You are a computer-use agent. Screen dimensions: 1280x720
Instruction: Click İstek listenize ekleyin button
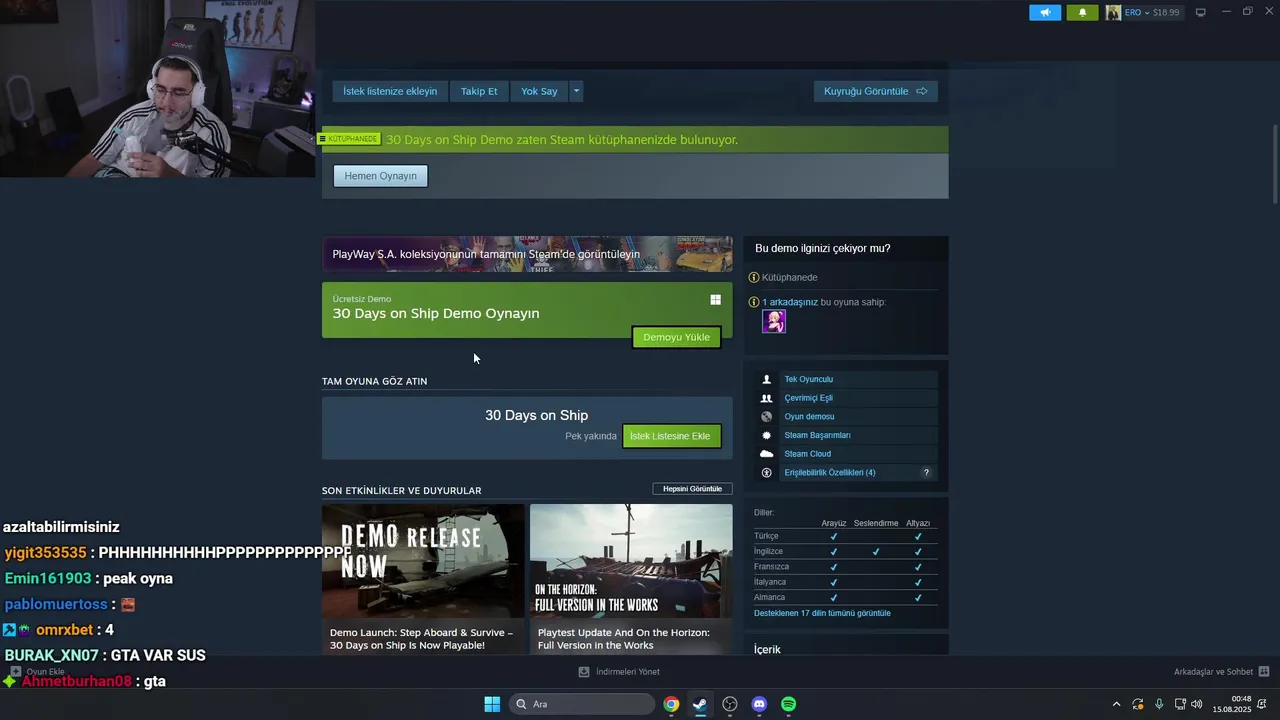pos(390,91)
